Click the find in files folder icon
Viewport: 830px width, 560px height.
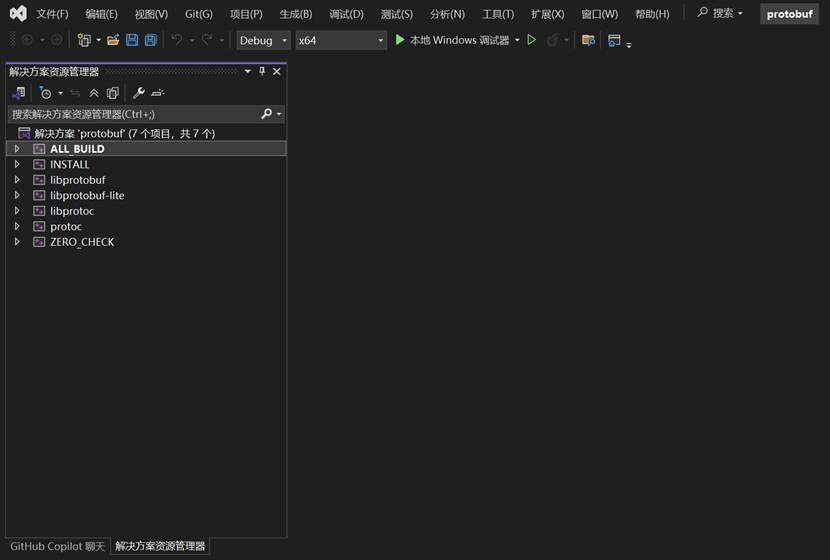588,40
